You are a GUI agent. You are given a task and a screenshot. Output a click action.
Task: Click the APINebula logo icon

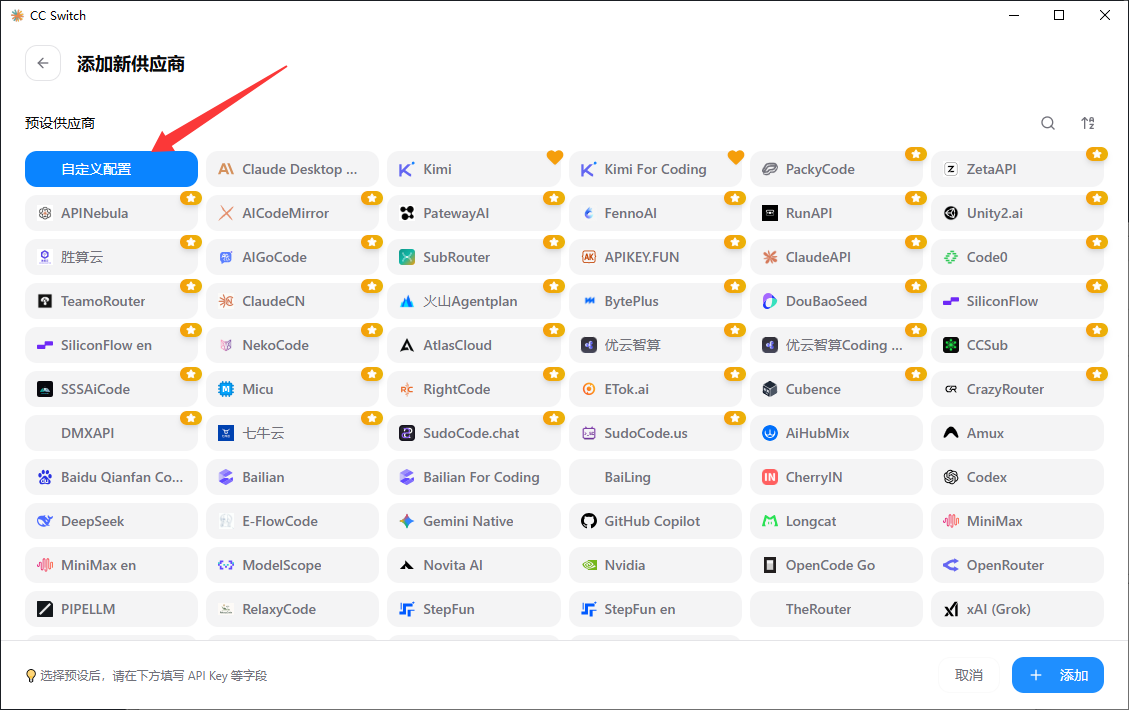pyautogui.click(x=45, y=213)
